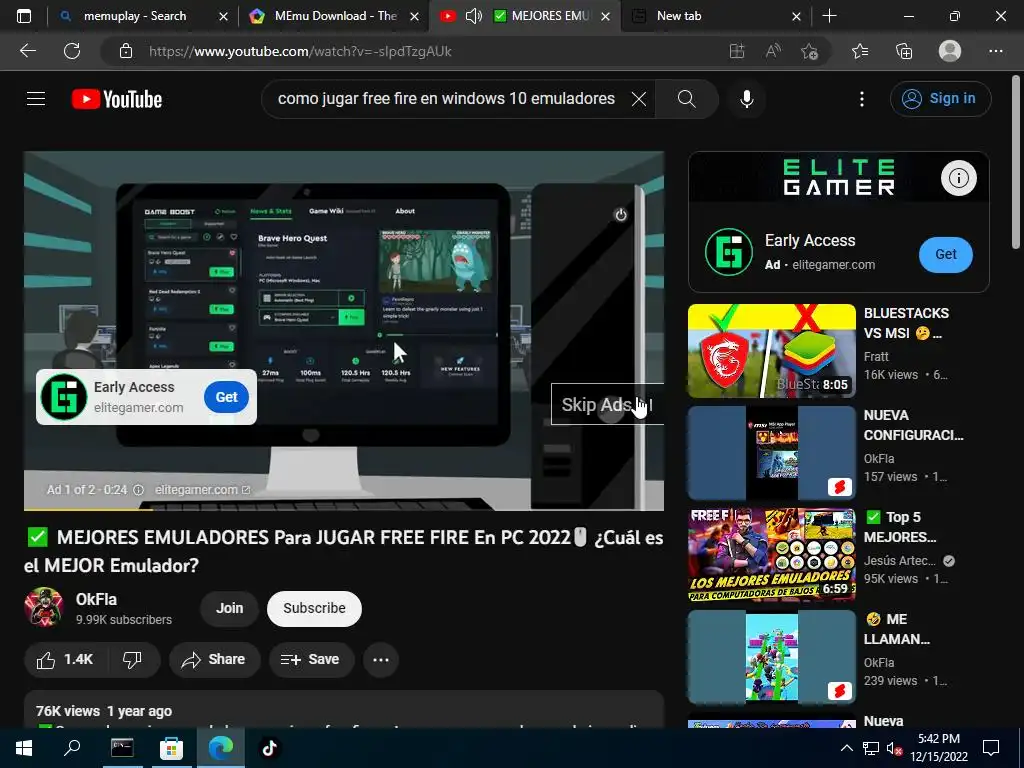
Task: Open OkFla channel name link
Action: pos(97,599)
